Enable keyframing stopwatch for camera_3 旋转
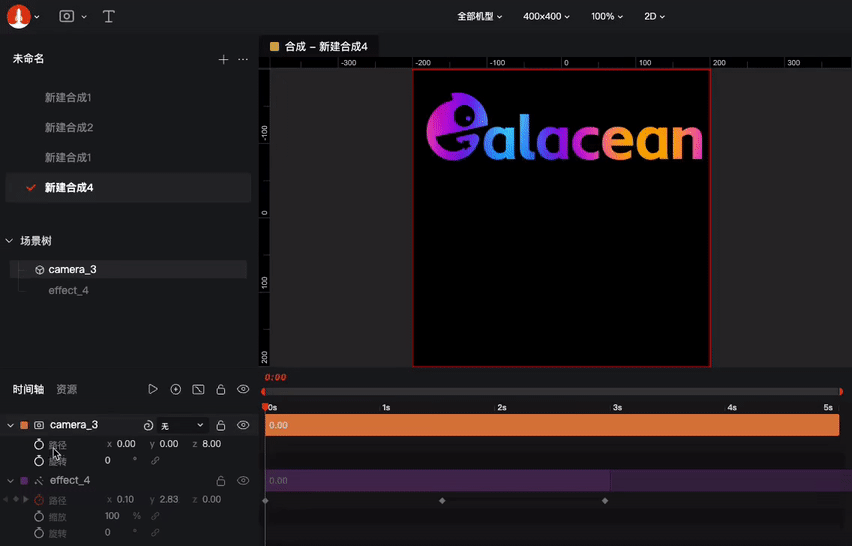 pyautogui.click(x=39, y=461)
